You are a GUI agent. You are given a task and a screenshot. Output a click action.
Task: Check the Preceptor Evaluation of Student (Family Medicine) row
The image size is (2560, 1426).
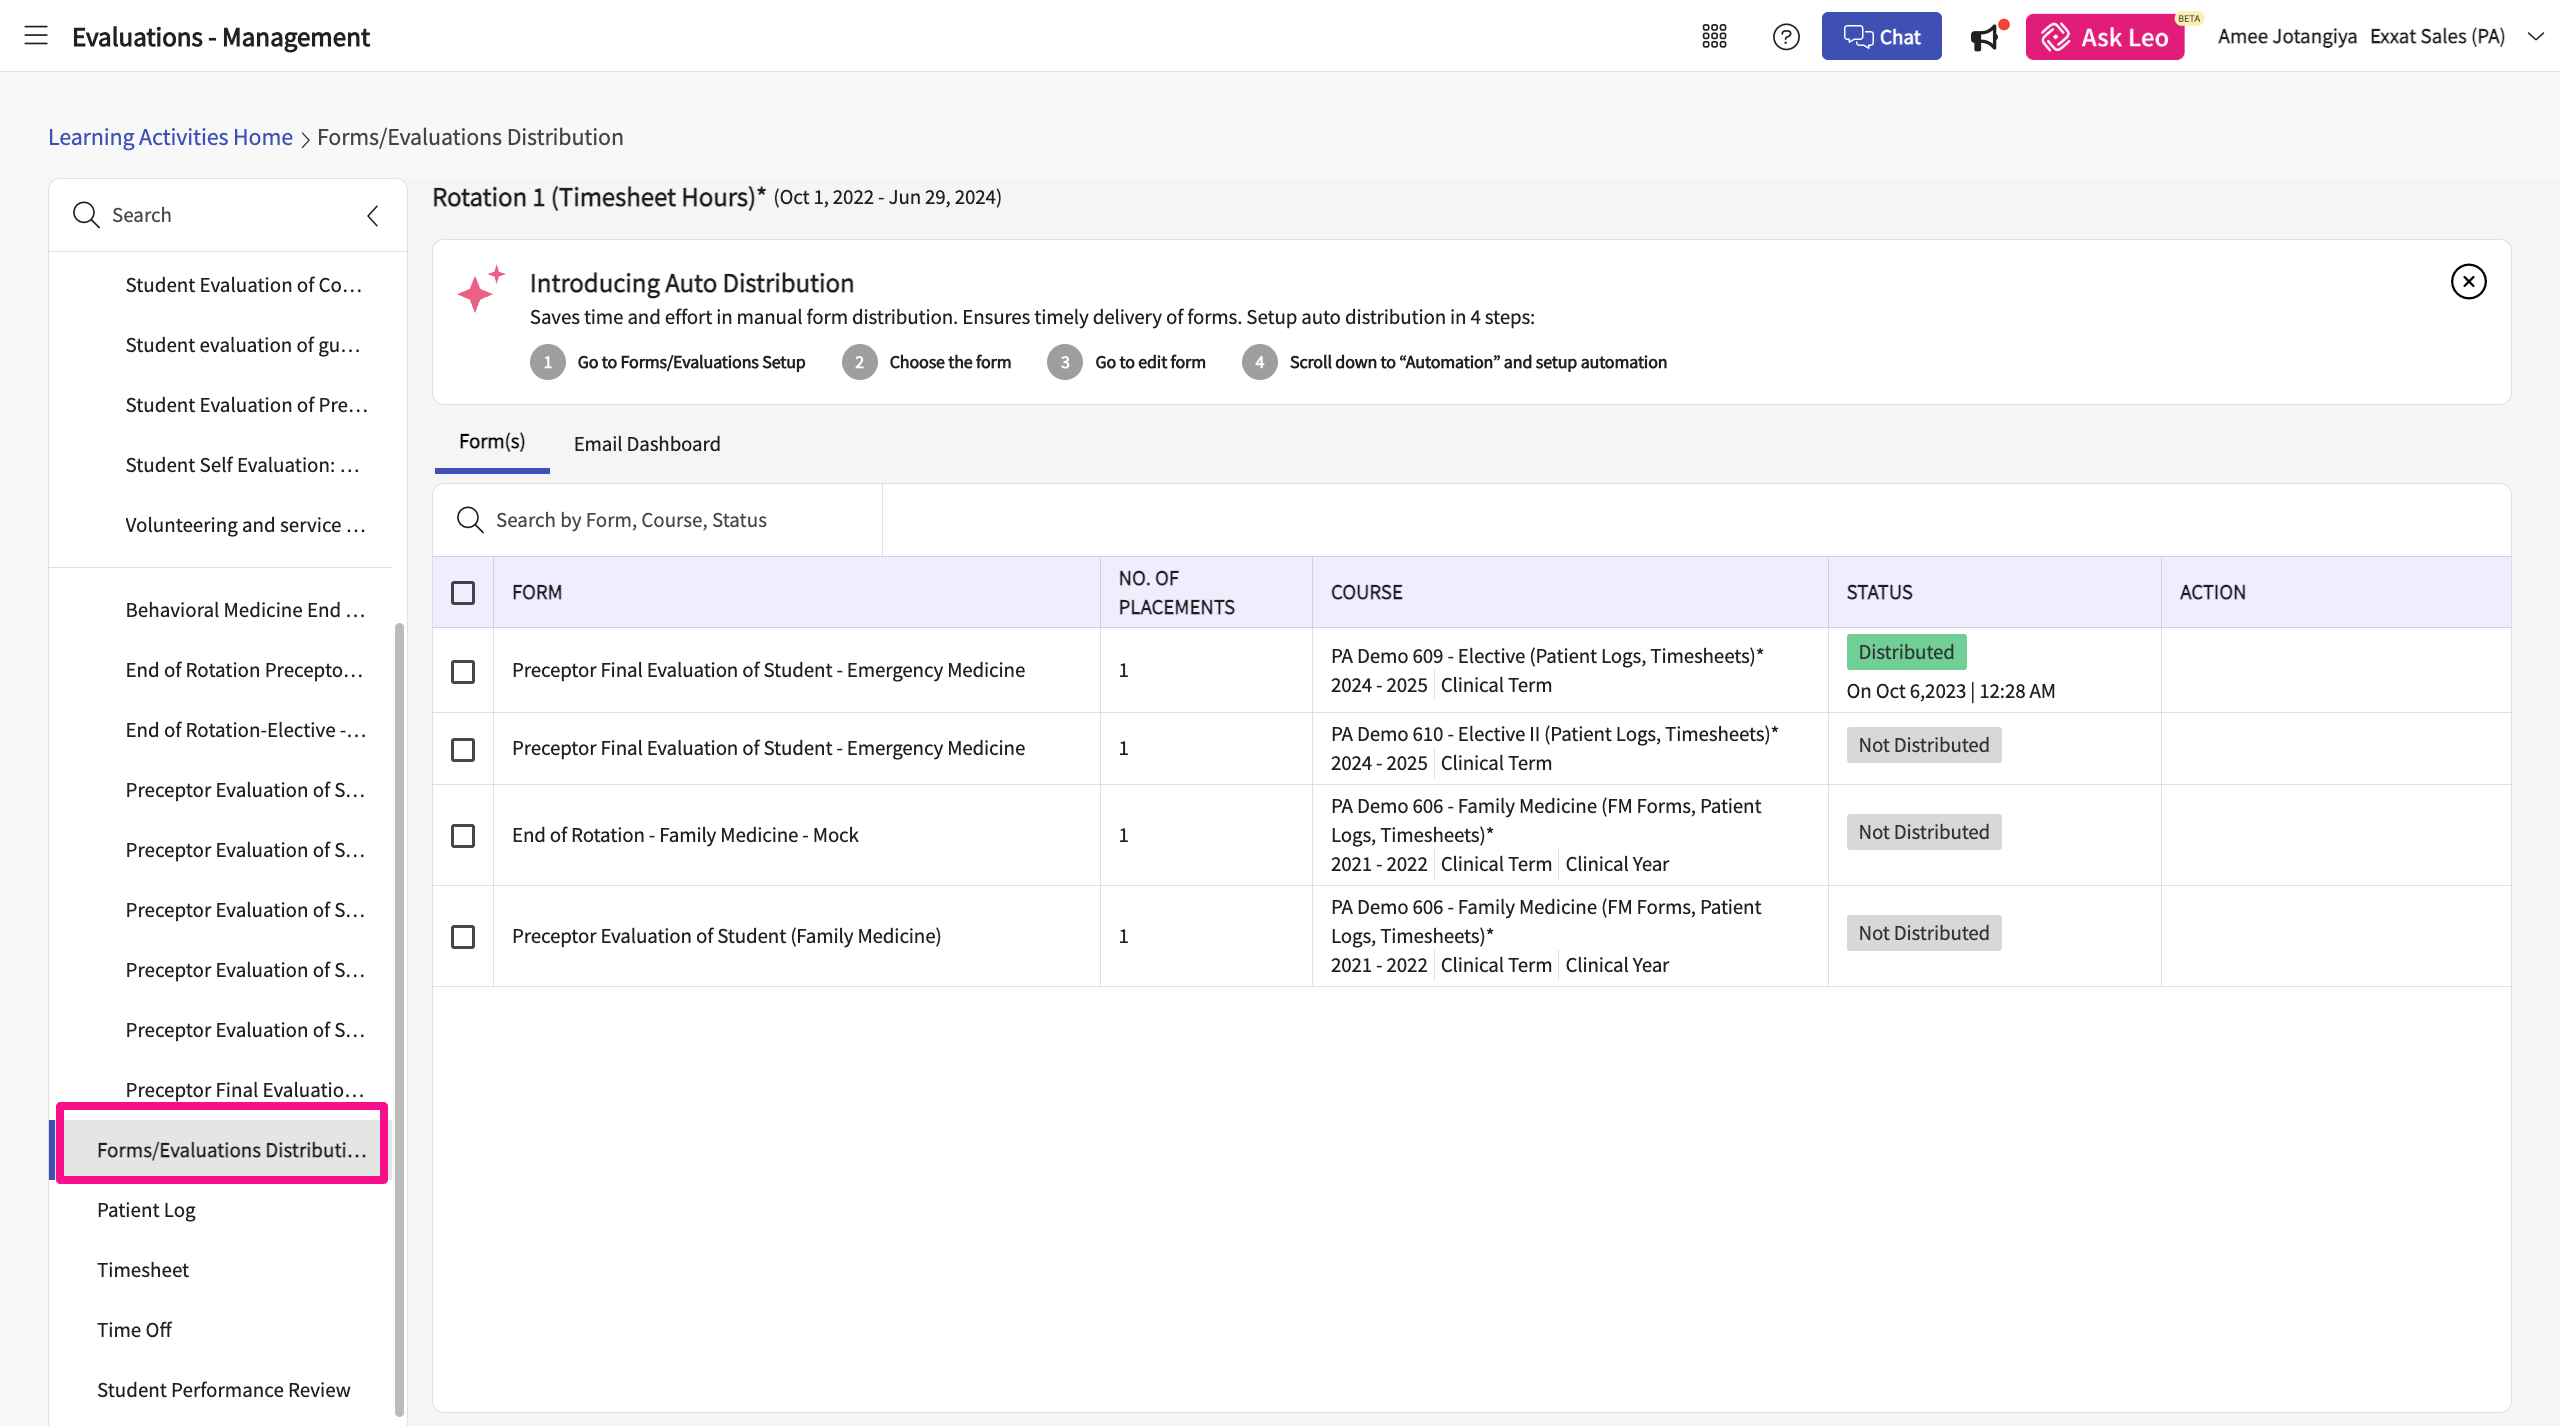point(463,937)
